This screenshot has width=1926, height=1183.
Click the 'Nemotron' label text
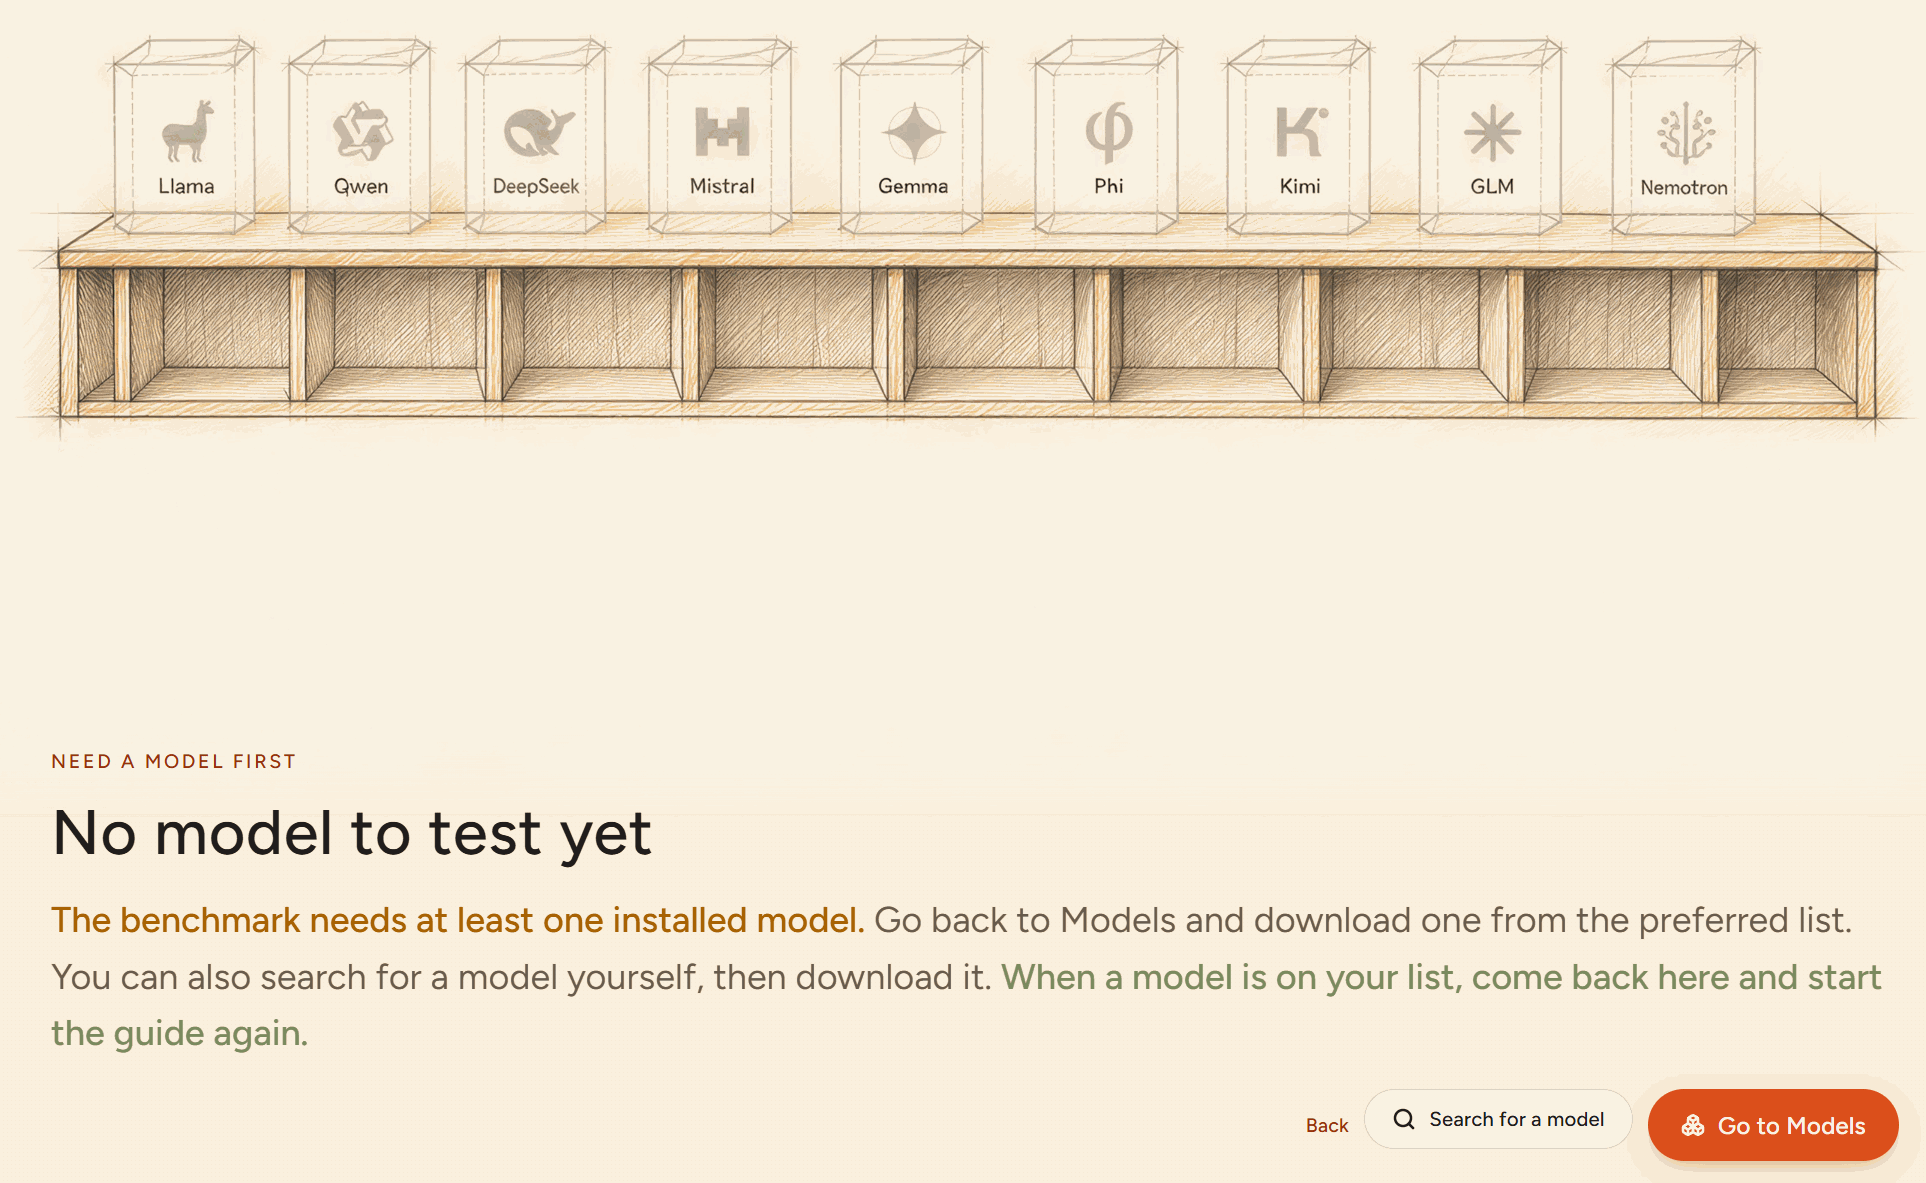1684,187
